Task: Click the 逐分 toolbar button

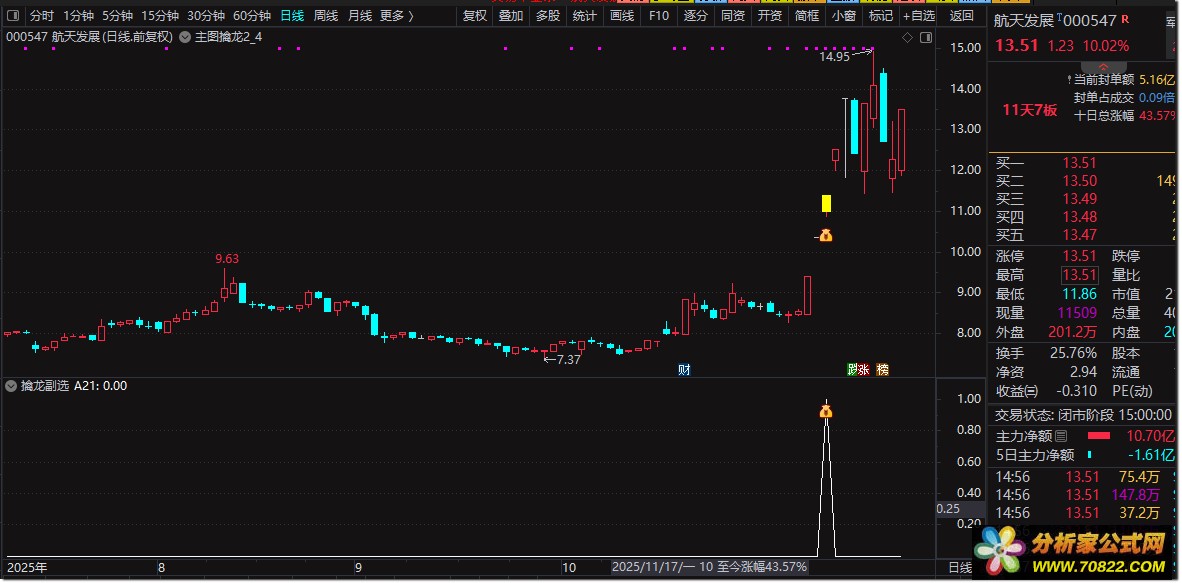Action: tap(696, 15)
